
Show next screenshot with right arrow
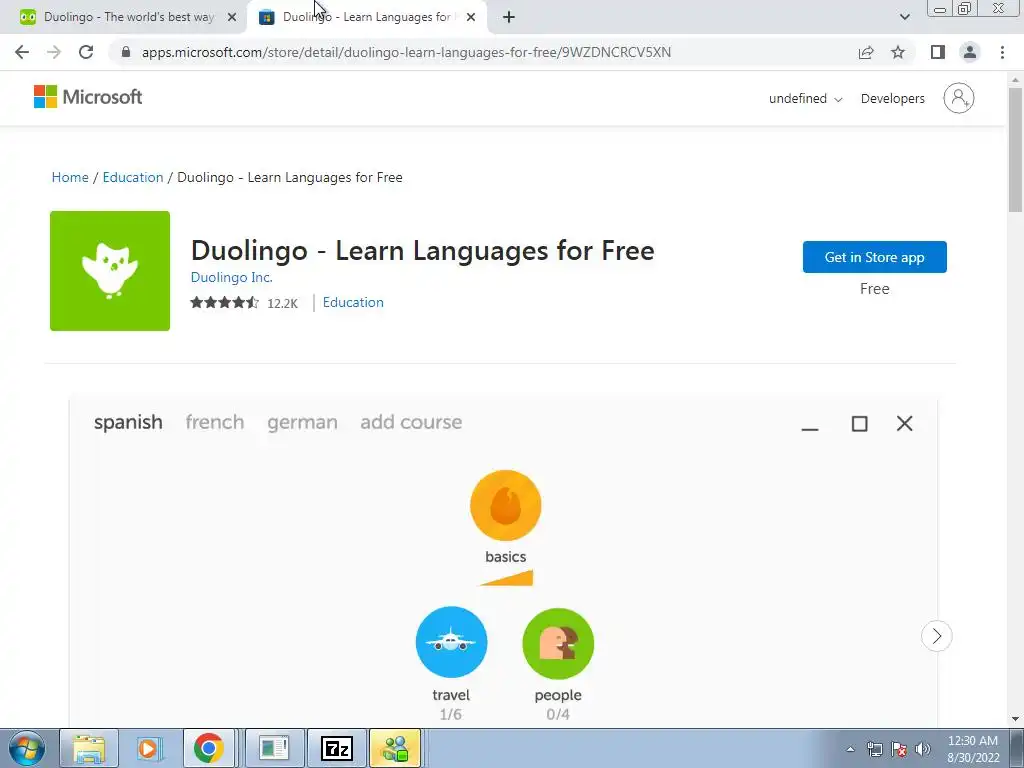tap(936, 636)
